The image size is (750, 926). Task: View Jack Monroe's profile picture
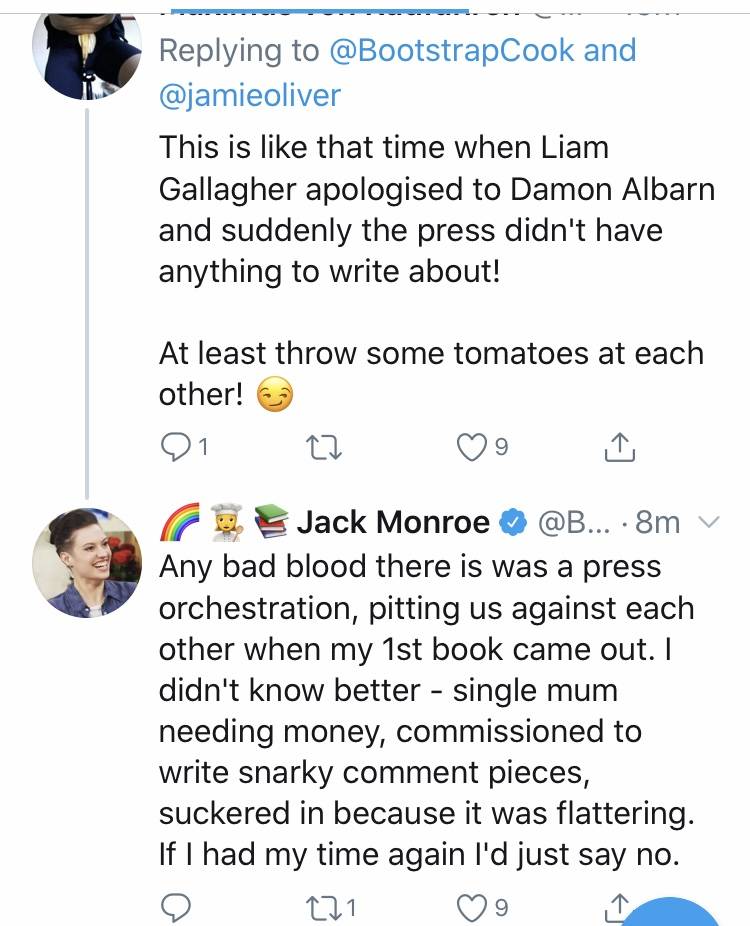[87, 563]
